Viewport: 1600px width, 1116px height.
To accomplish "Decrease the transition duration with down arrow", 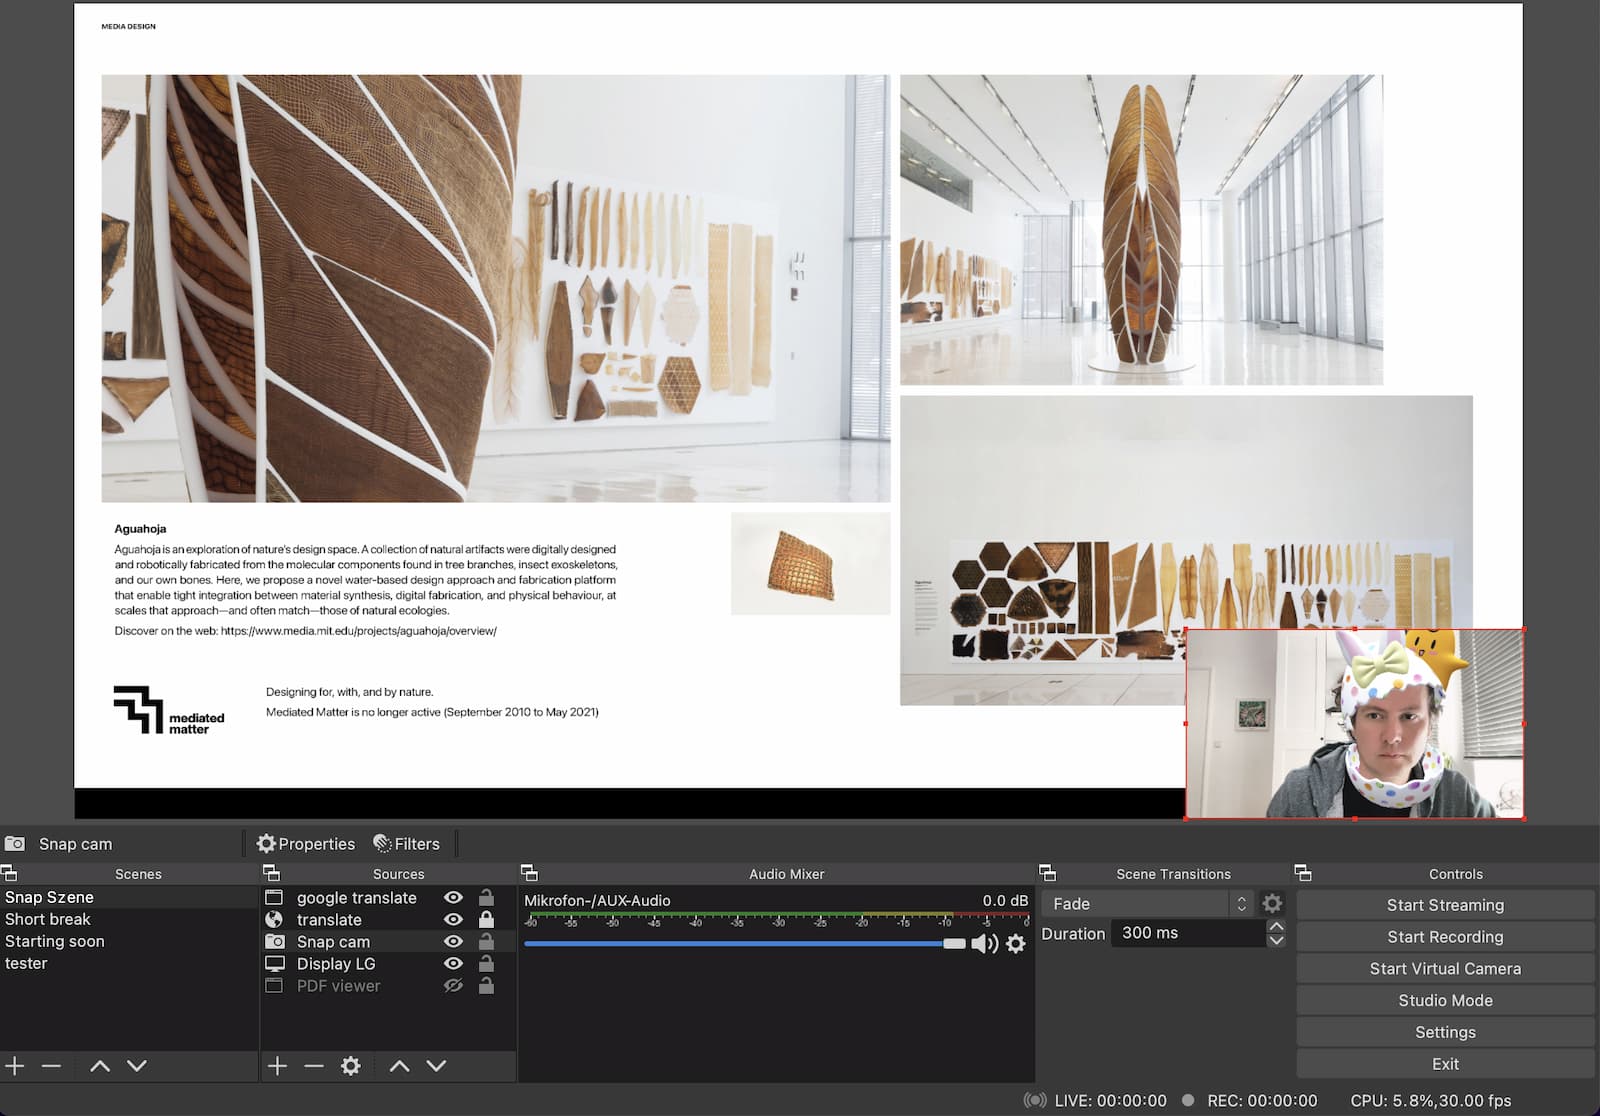I will pos(1276,940).
